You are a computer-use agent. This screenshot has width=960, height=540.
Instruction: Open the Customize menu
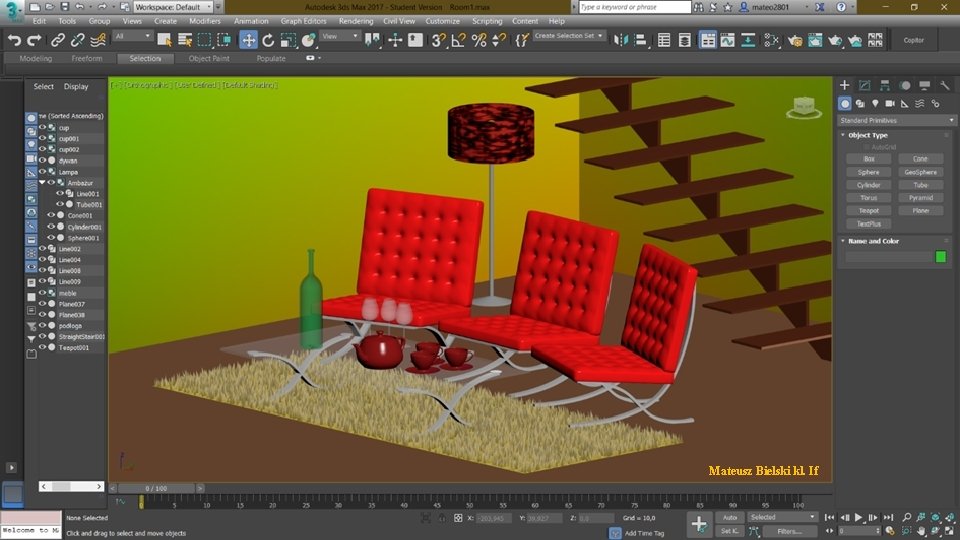pyautogui.click(x=442, y=21)
